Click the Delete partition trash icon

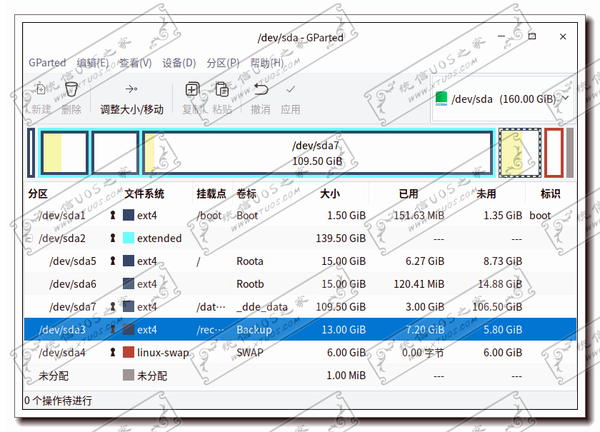(71, 90)
